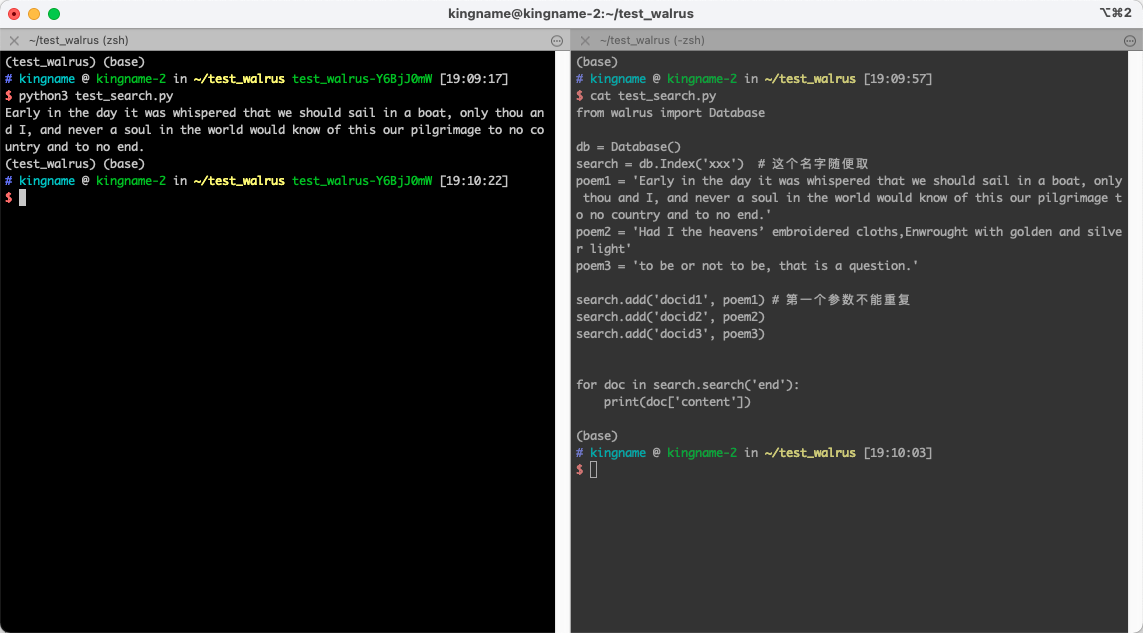
Task: Click search.add('docid3', poem3) line
Action: (x=671, y=334)
